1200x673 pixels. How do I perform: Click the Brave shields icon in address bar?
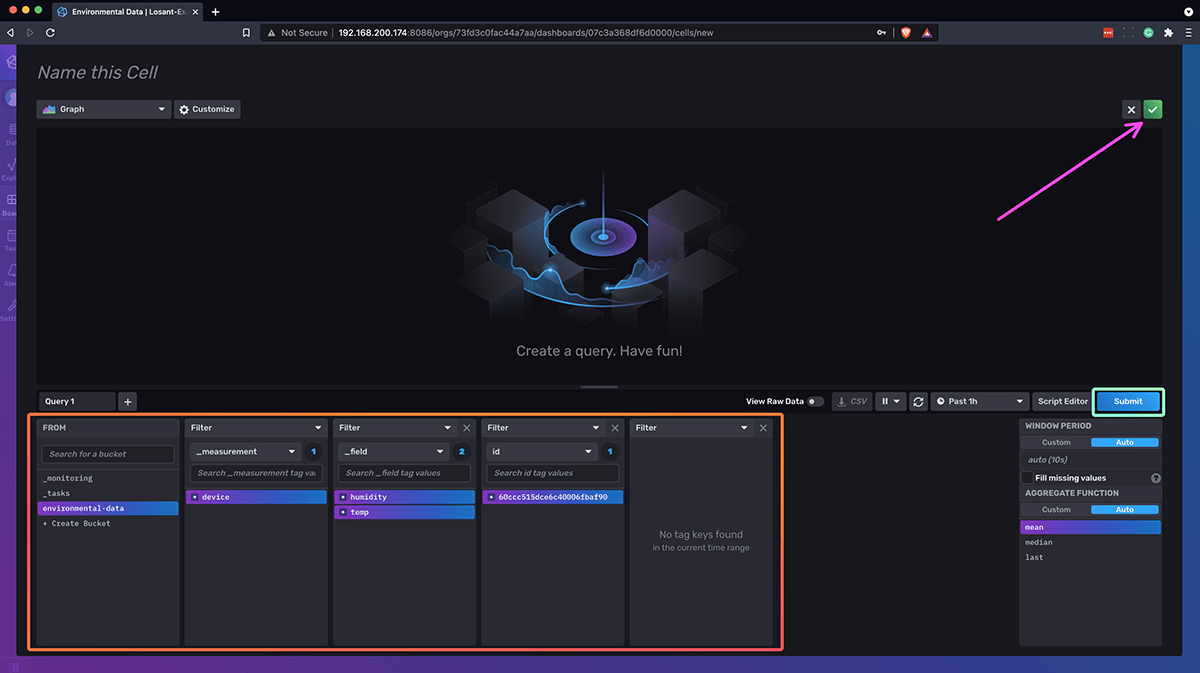[x=906, y=32]
